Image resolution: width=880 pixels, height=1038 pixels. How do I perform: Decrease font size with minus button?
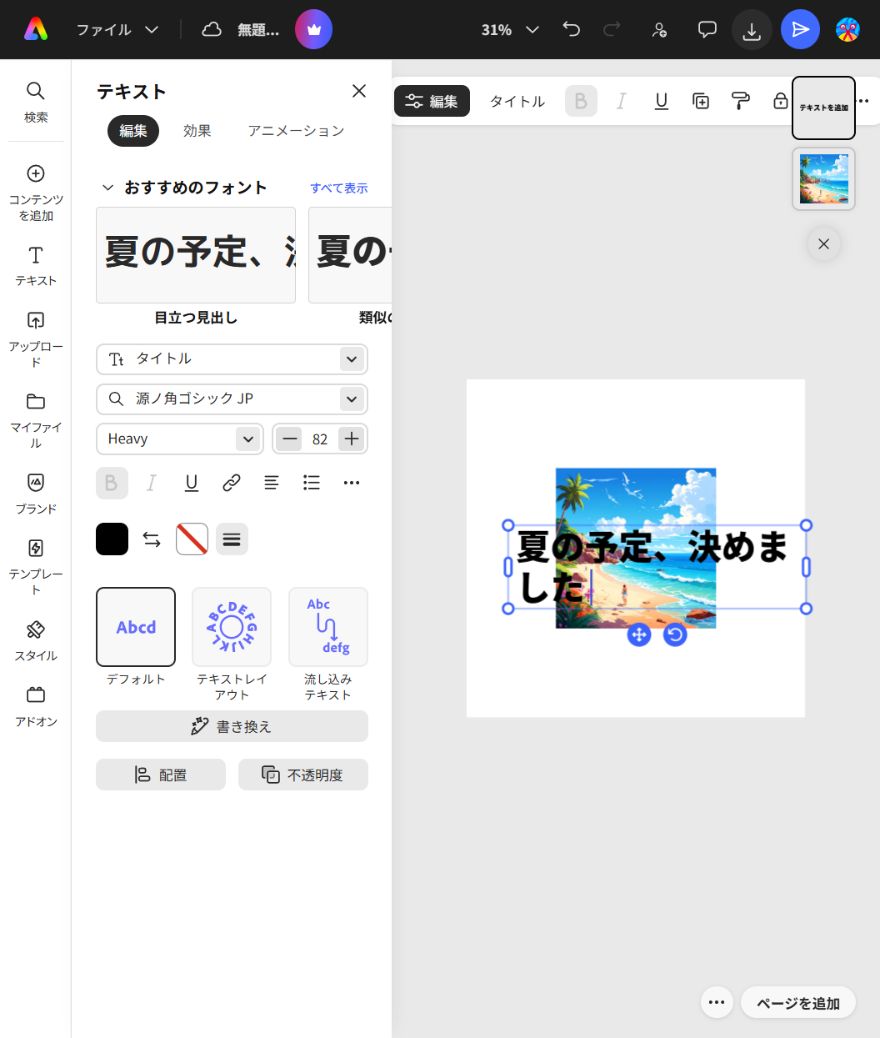point(289,439)
